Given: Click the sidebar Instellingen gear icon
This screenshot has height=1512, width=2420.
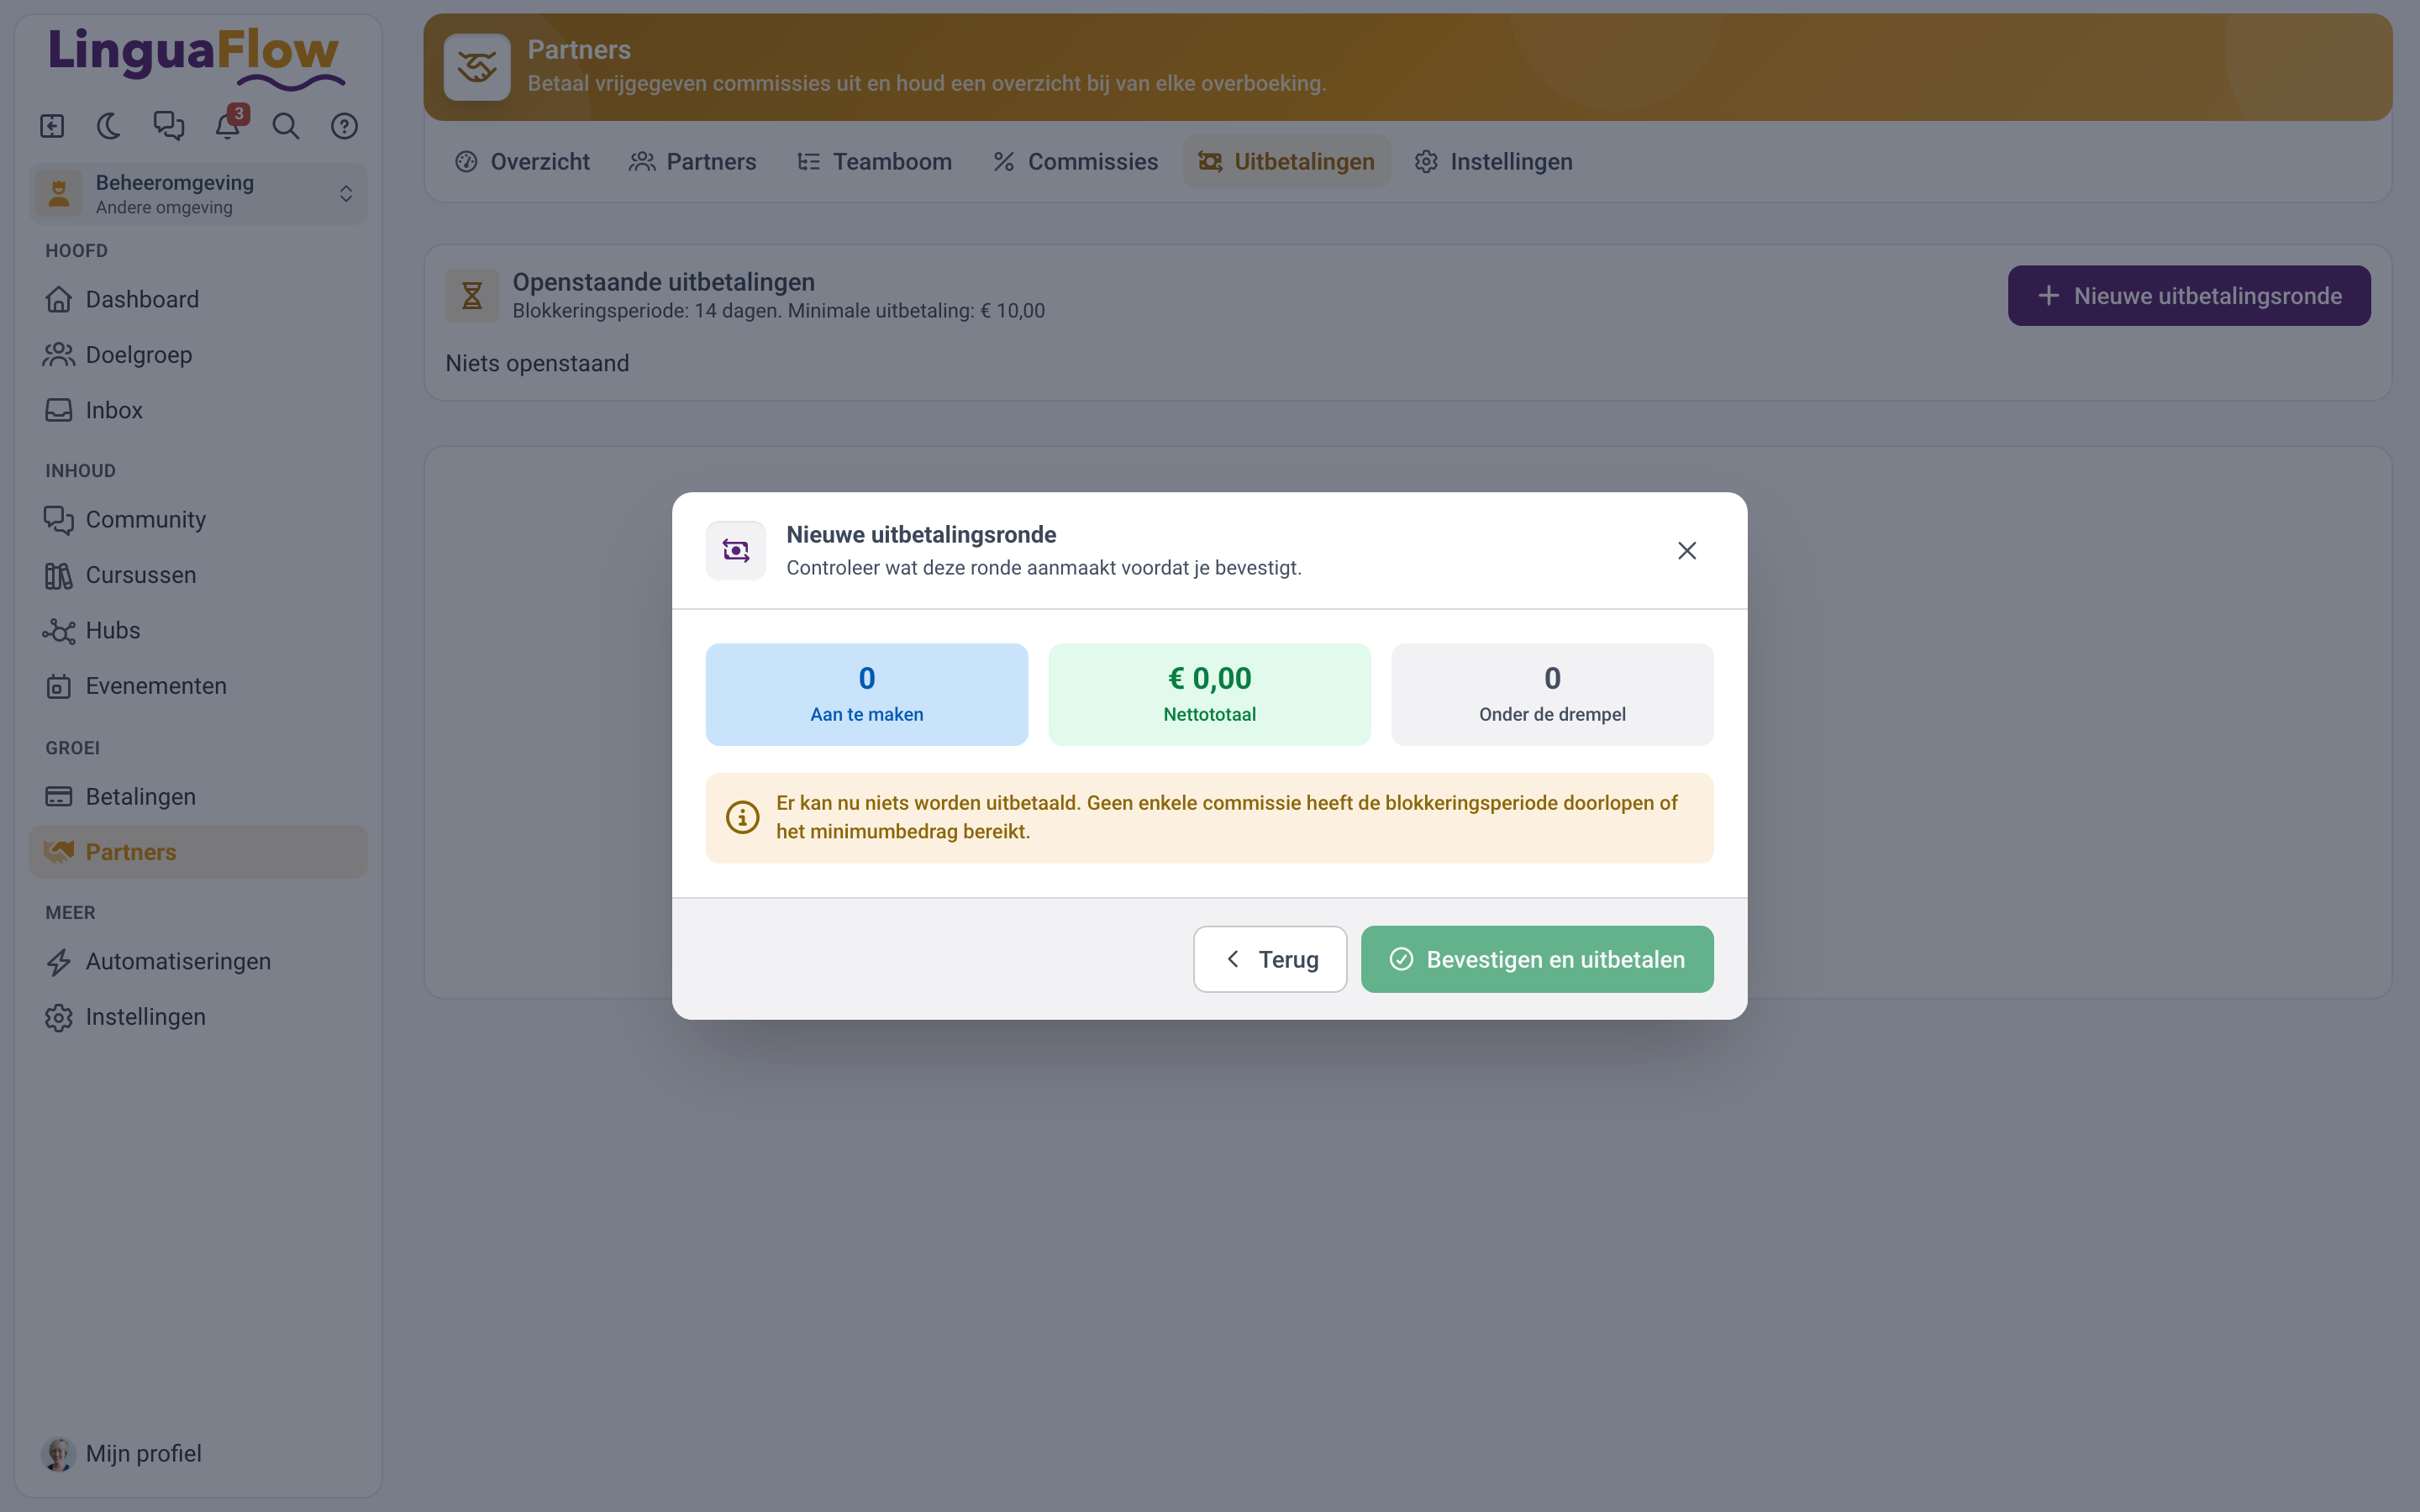Looking at the screenshot, I should [x=59, y=1017].
